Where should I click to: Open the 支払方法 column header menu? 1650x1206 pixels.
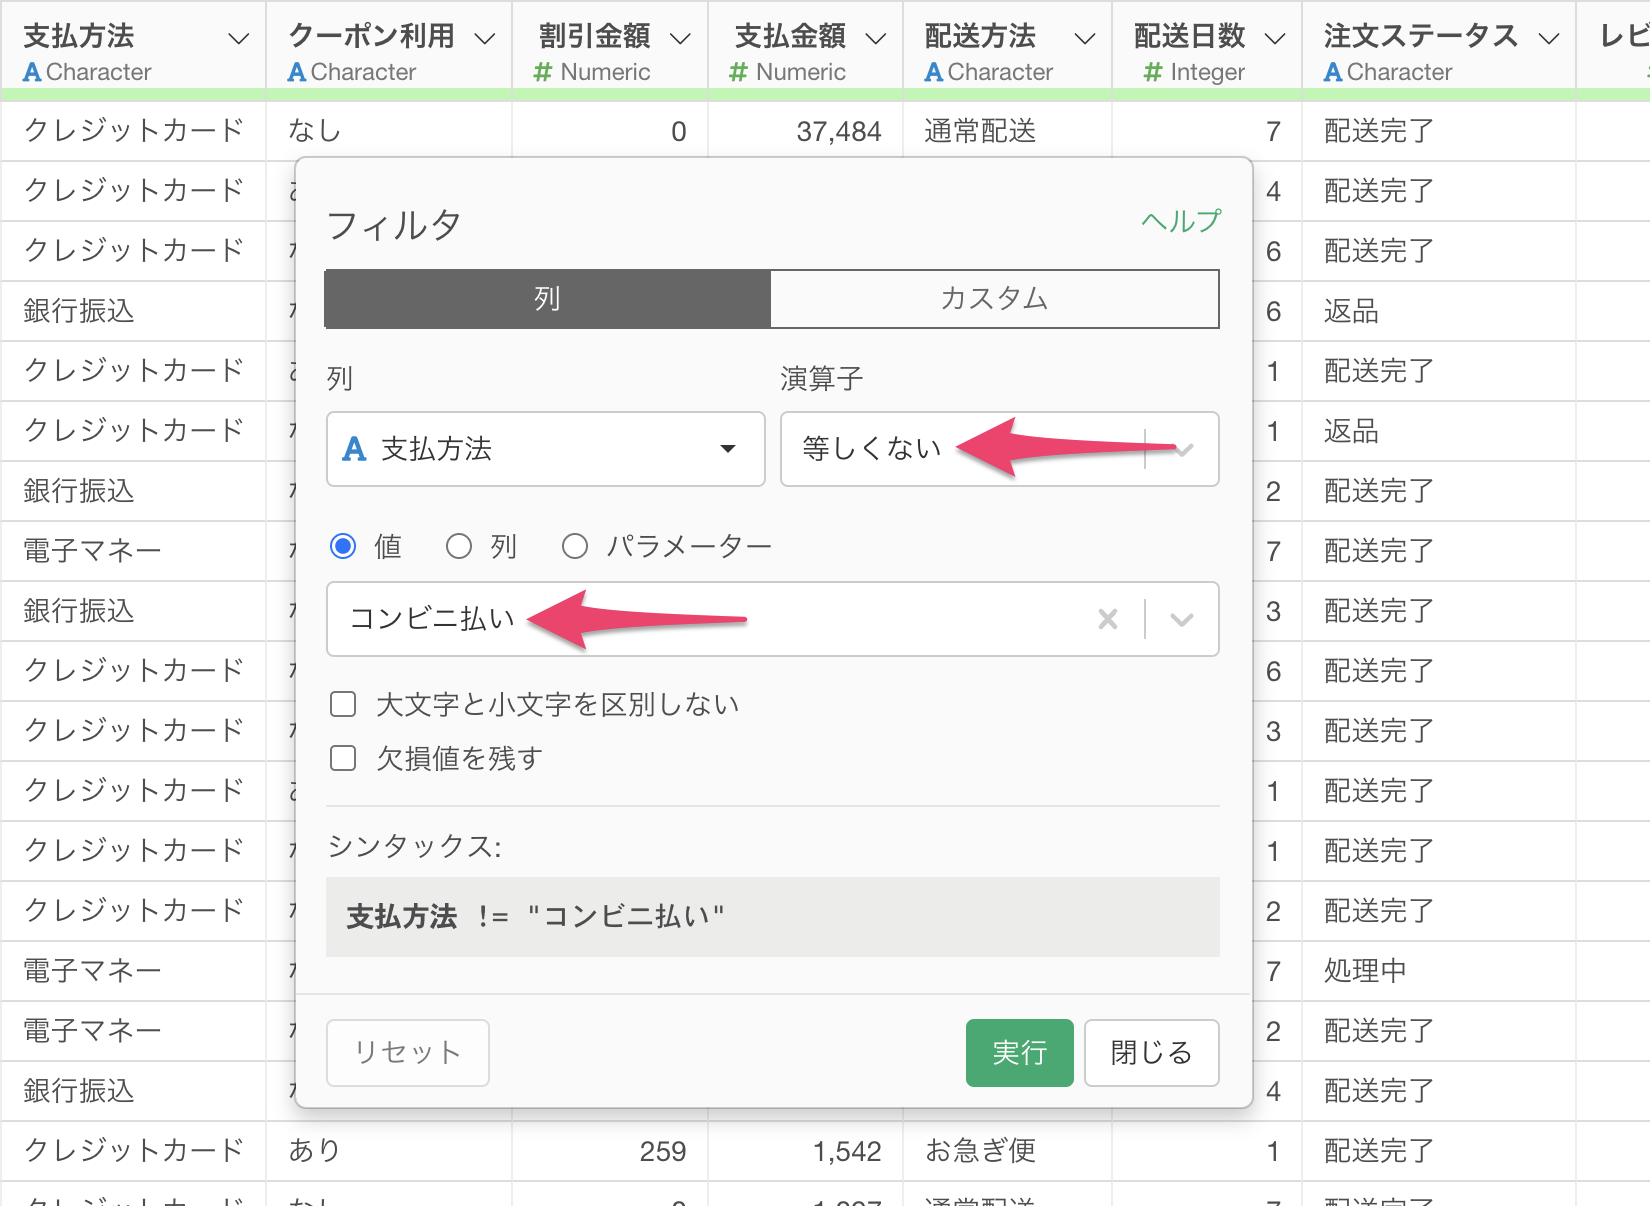tap(238, 39)
